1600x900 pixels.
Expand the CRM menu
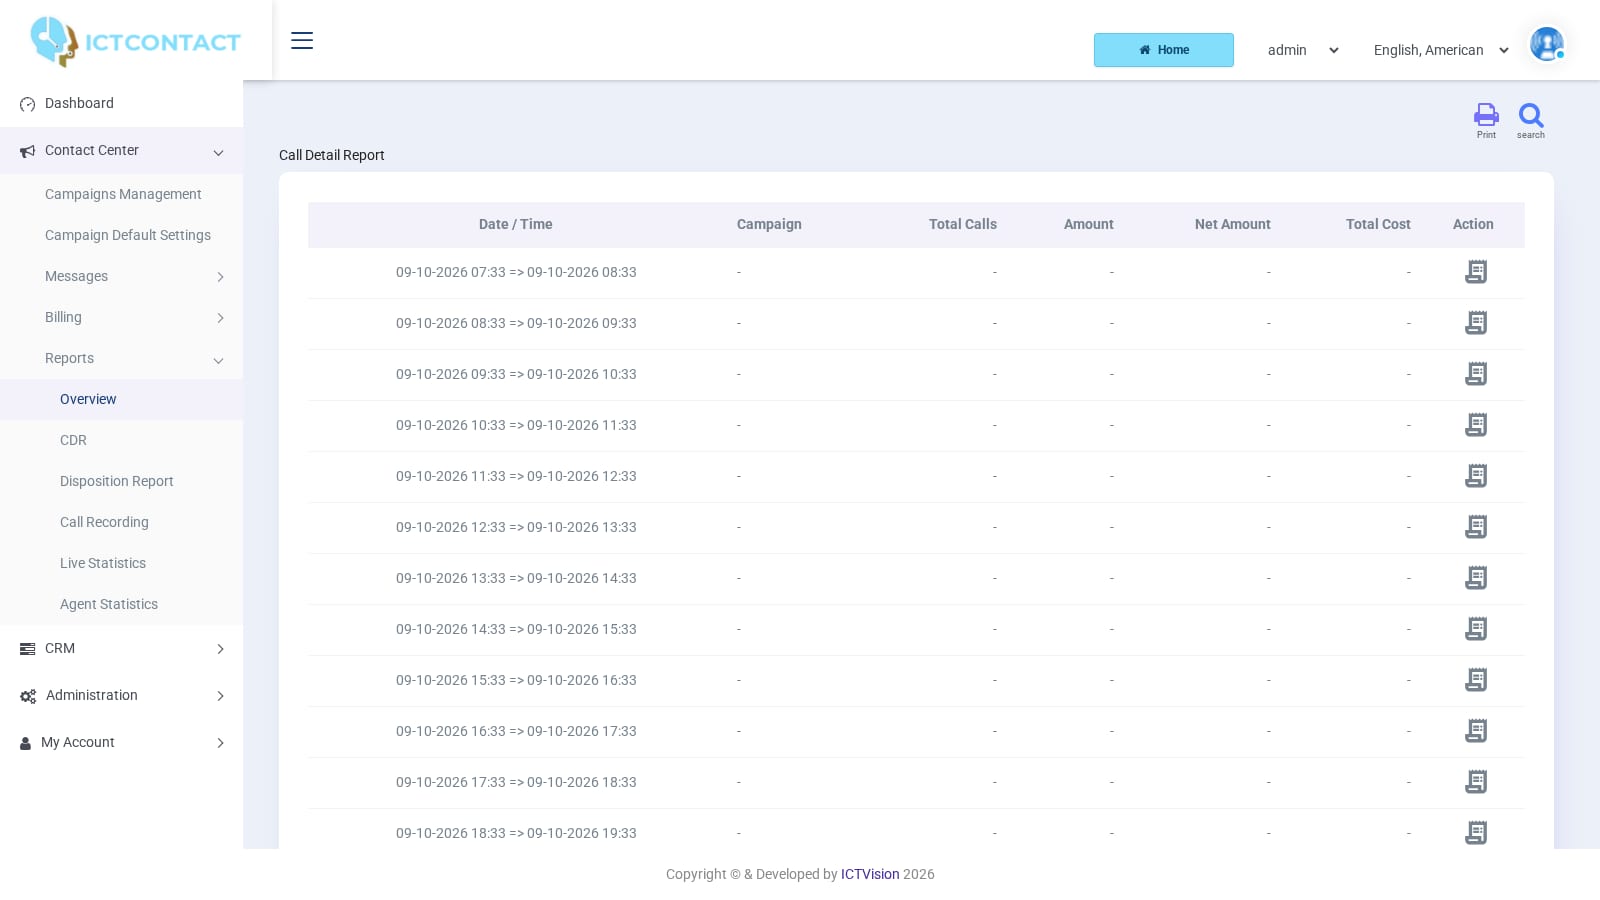121,648
